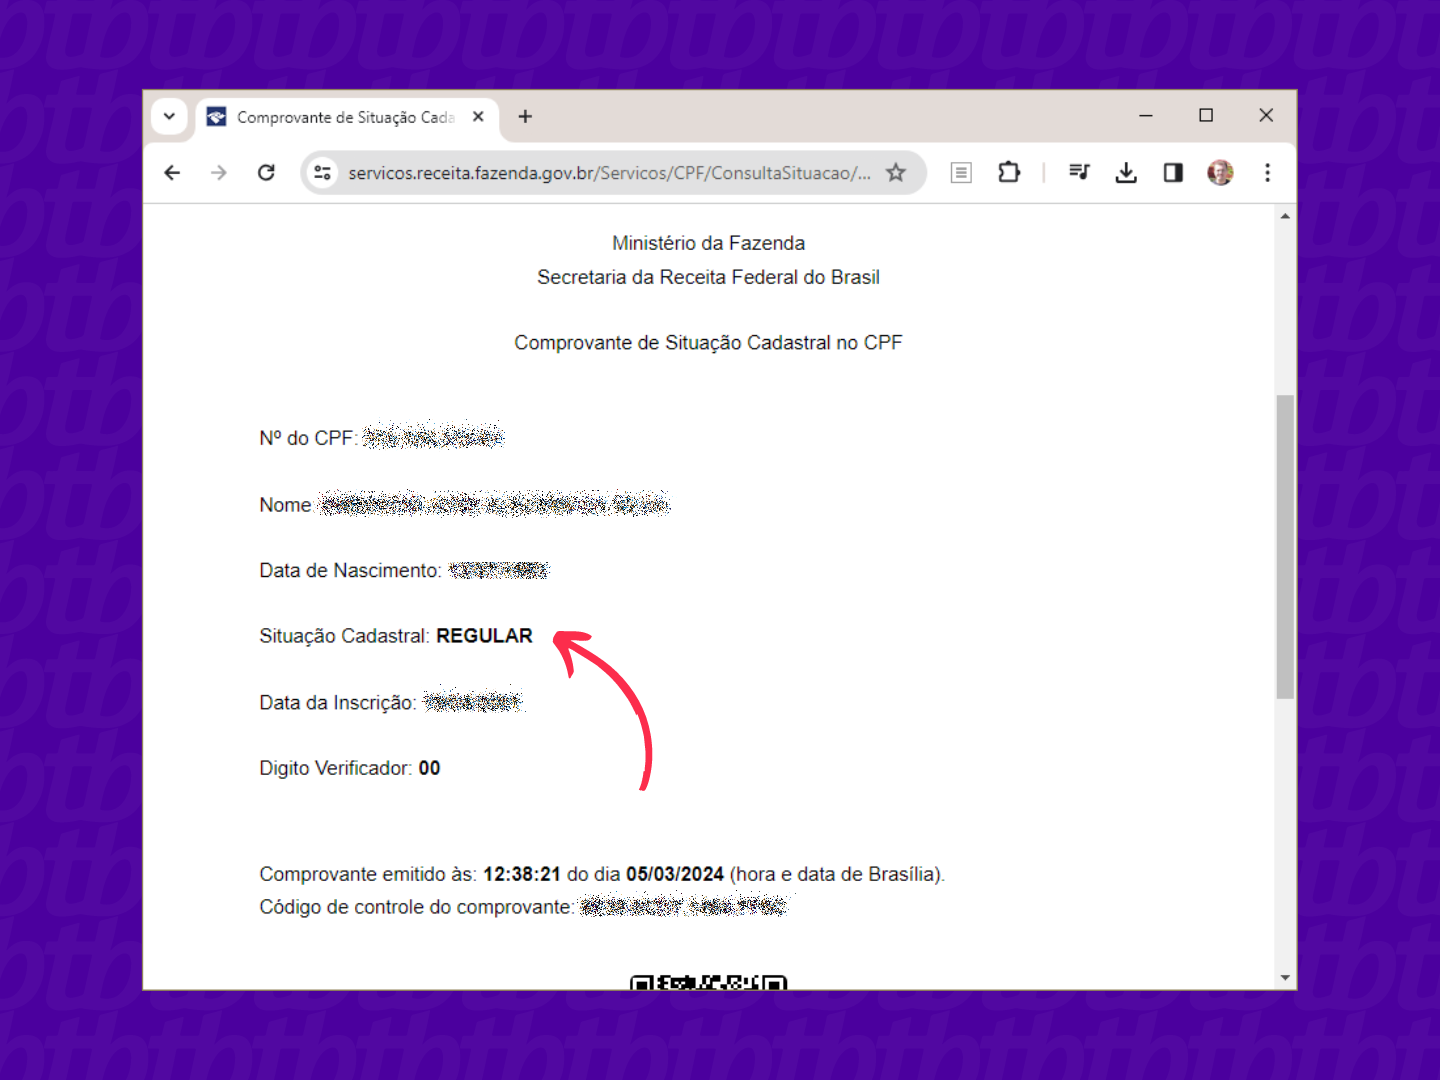Open a new browser tab

[x=525, y=116]
